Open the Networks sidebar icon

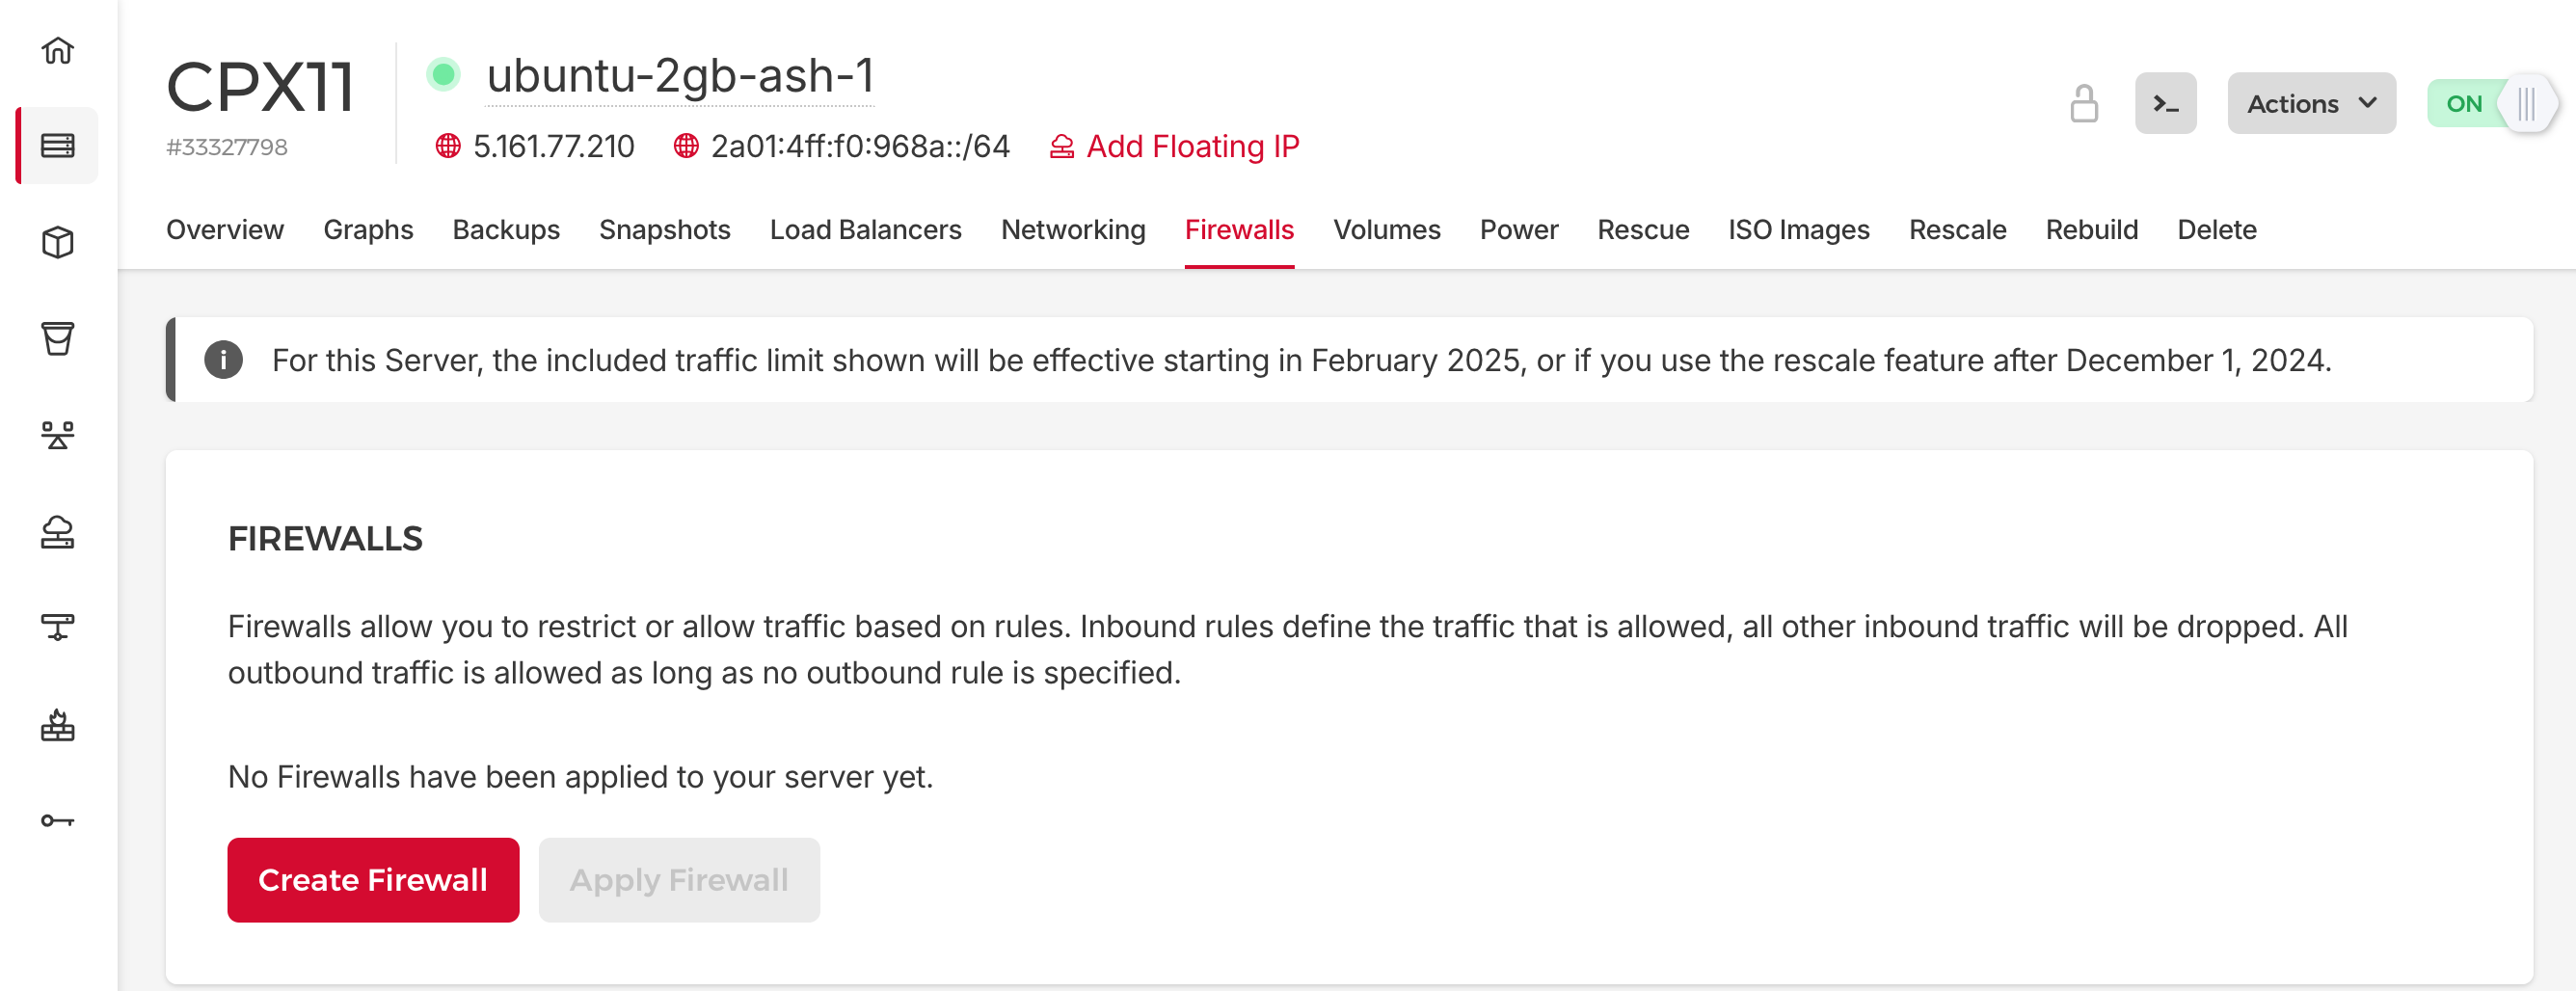pos(58,627)
